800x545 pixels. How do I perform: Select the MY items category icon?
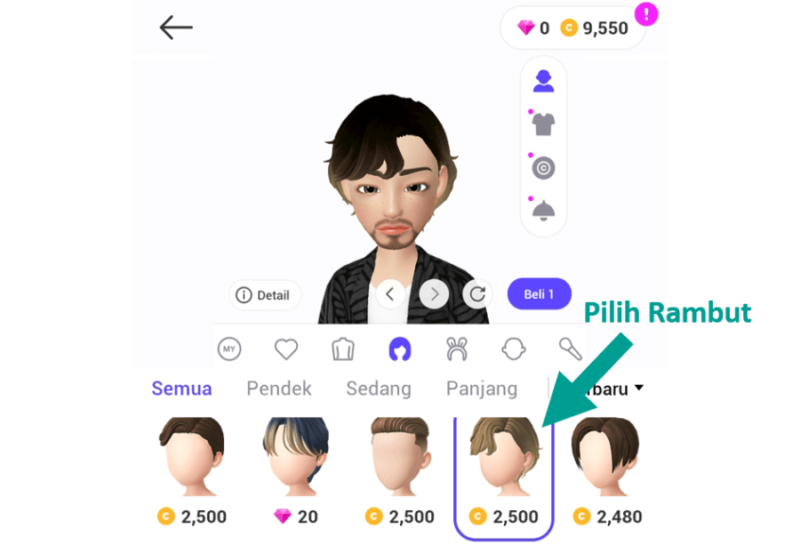pos(229,350)
